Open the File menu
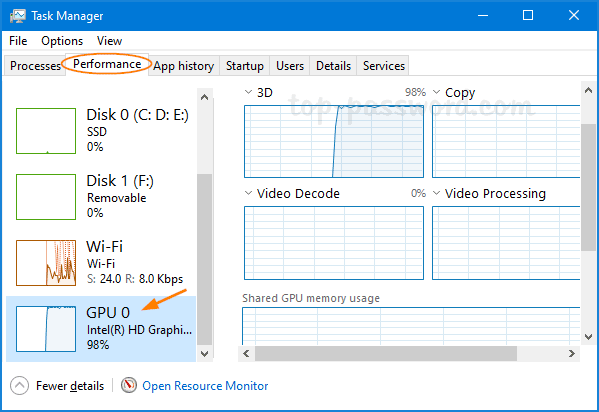Viewport: 599px width, 412px height. tap(18, 41)
